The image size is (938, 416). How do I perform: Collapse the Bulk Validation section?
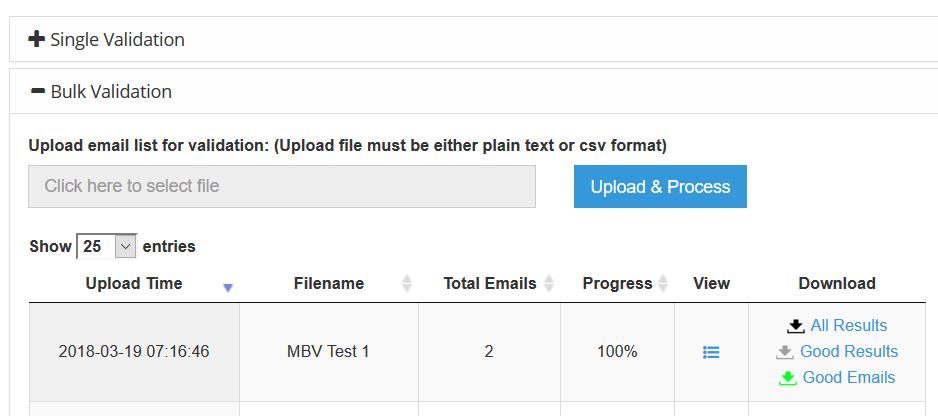pyautogui.click(x=111, y=92)
